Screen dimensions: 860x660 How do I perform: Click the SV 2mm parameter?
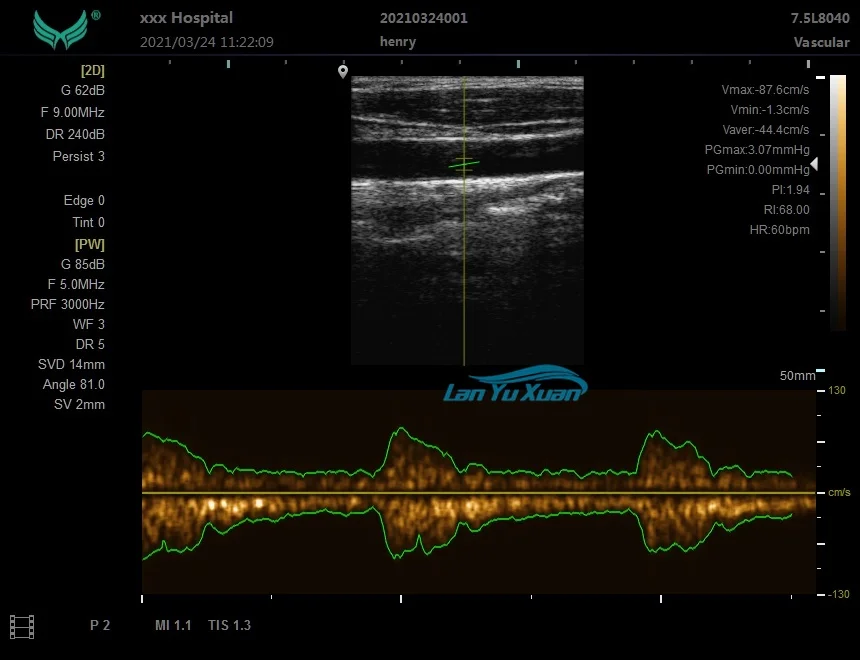tap(79, 404)
